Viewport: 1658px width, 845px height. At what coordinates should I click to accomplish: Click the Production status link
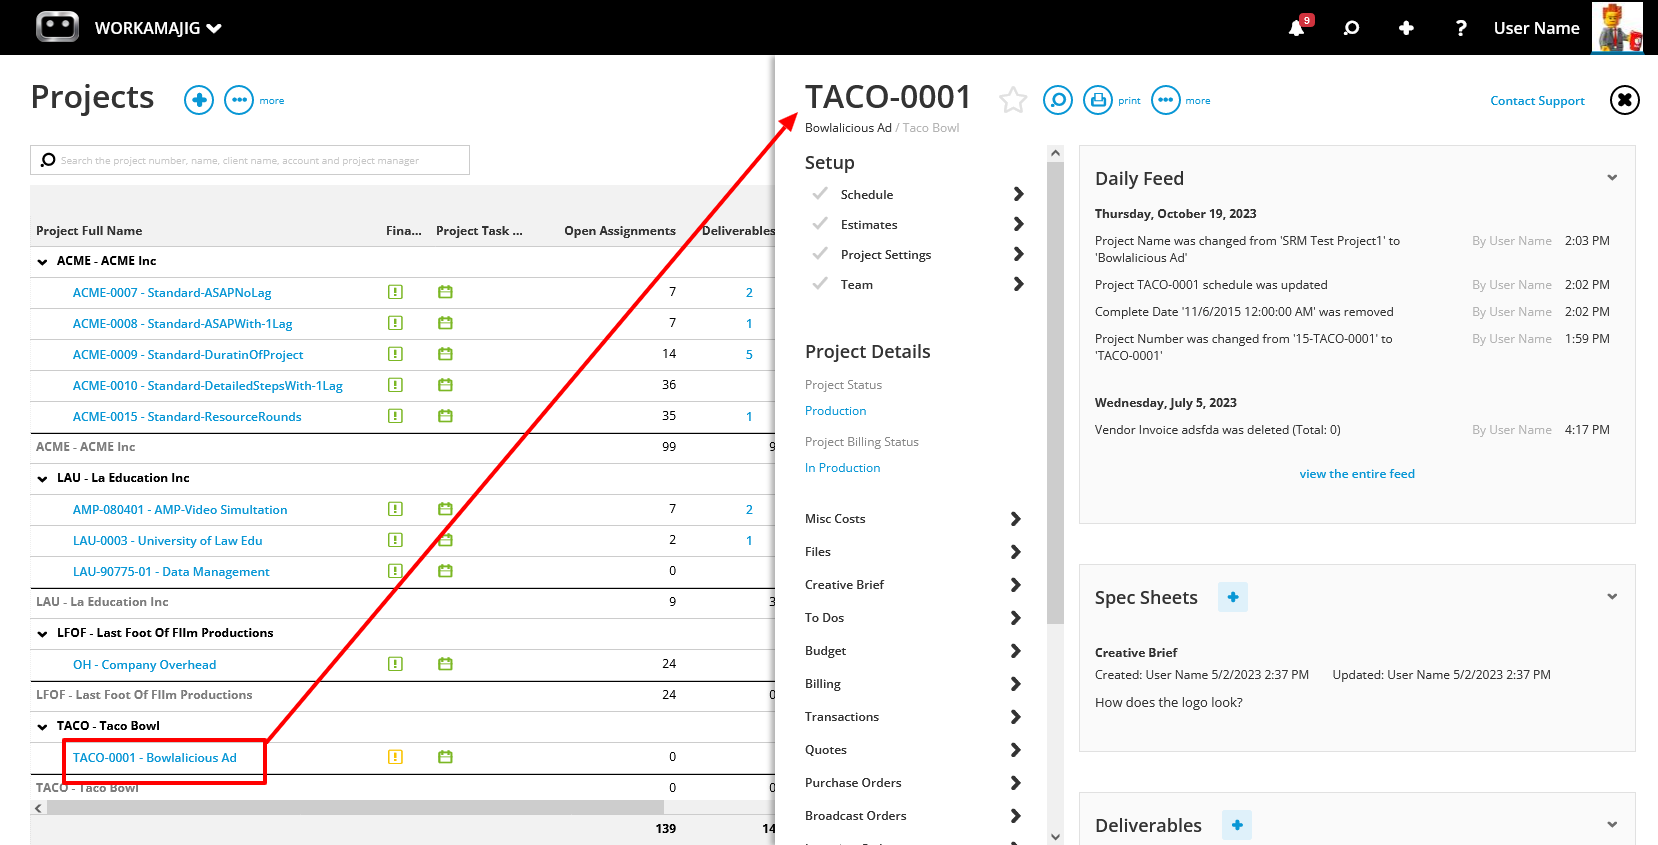pos(835,411)
